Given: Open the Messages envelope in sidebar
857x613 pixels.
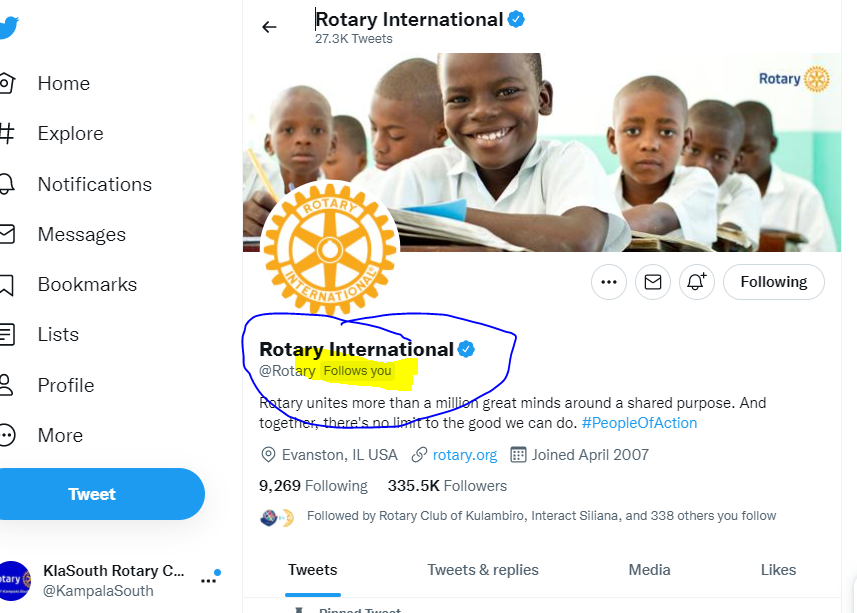Looking at the screenshot, I should click(63, 234).
